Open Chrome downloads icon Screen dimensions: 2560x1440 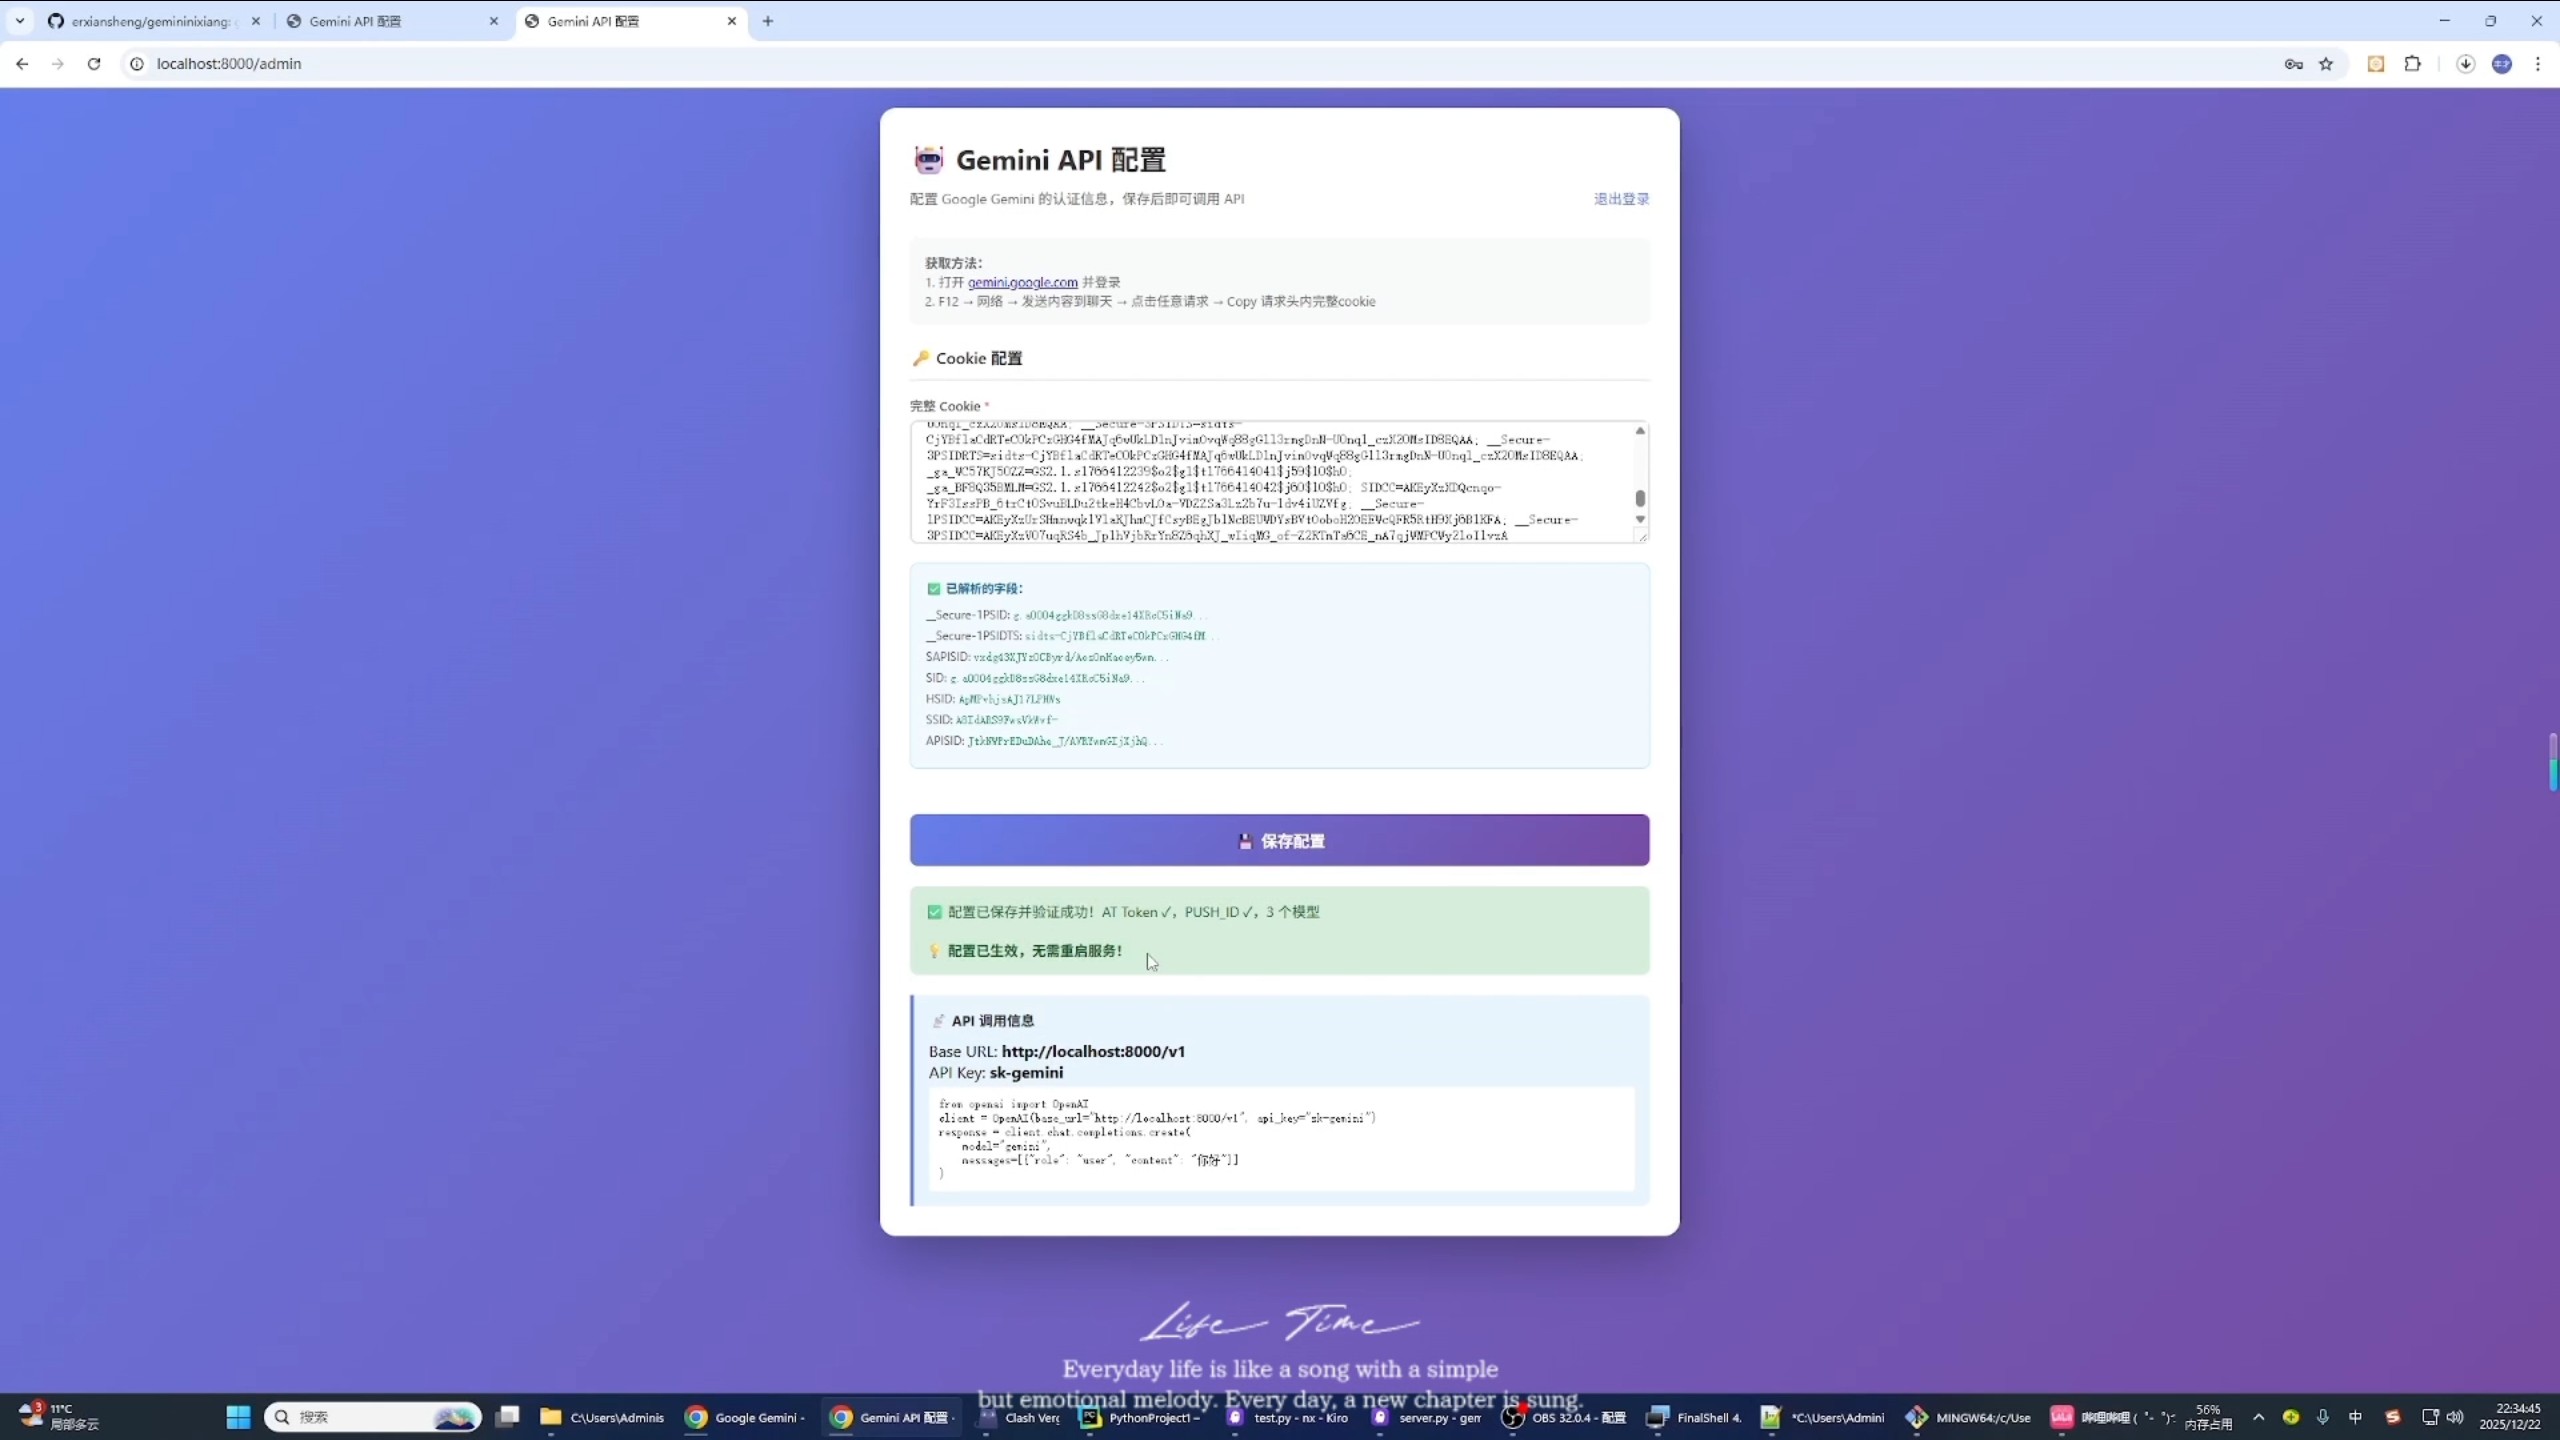point(2465,64)
